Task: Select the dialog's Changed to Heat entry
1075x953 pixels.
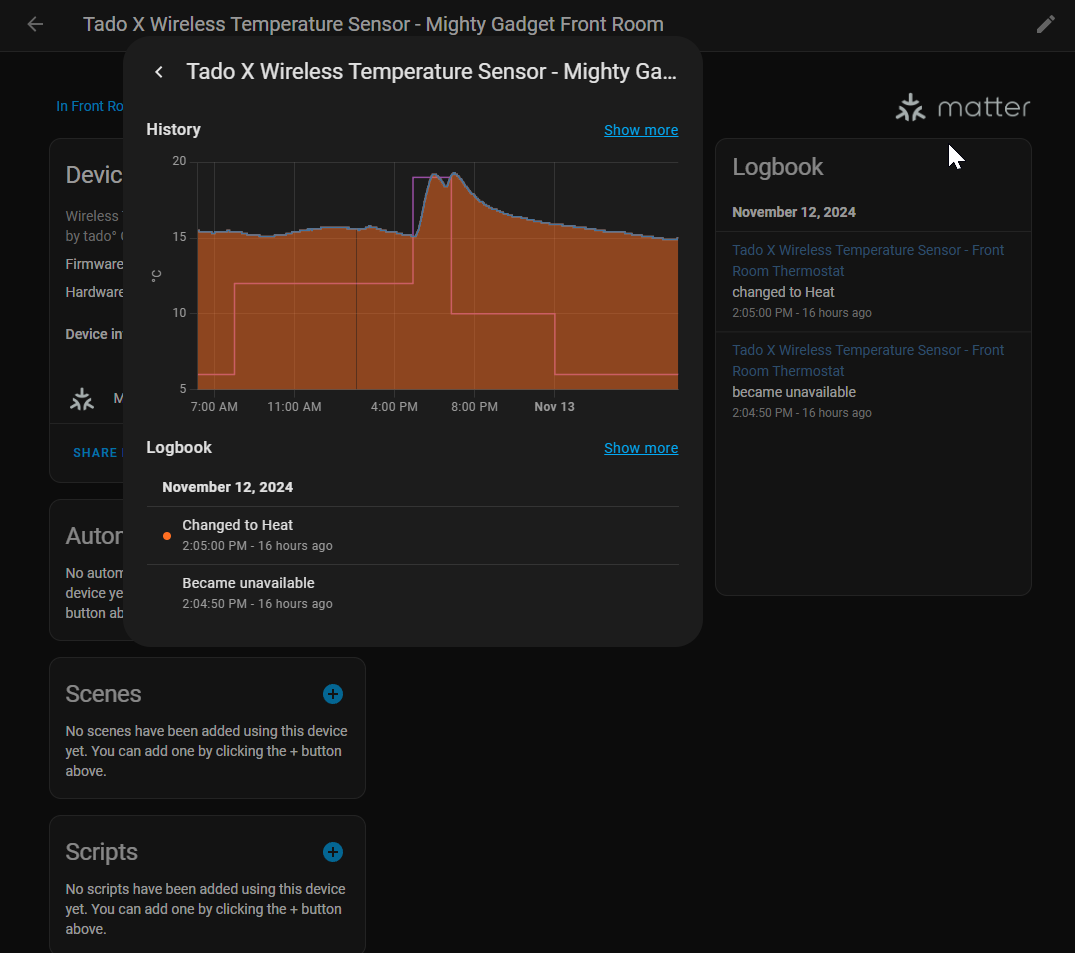Action: [237, 525]
